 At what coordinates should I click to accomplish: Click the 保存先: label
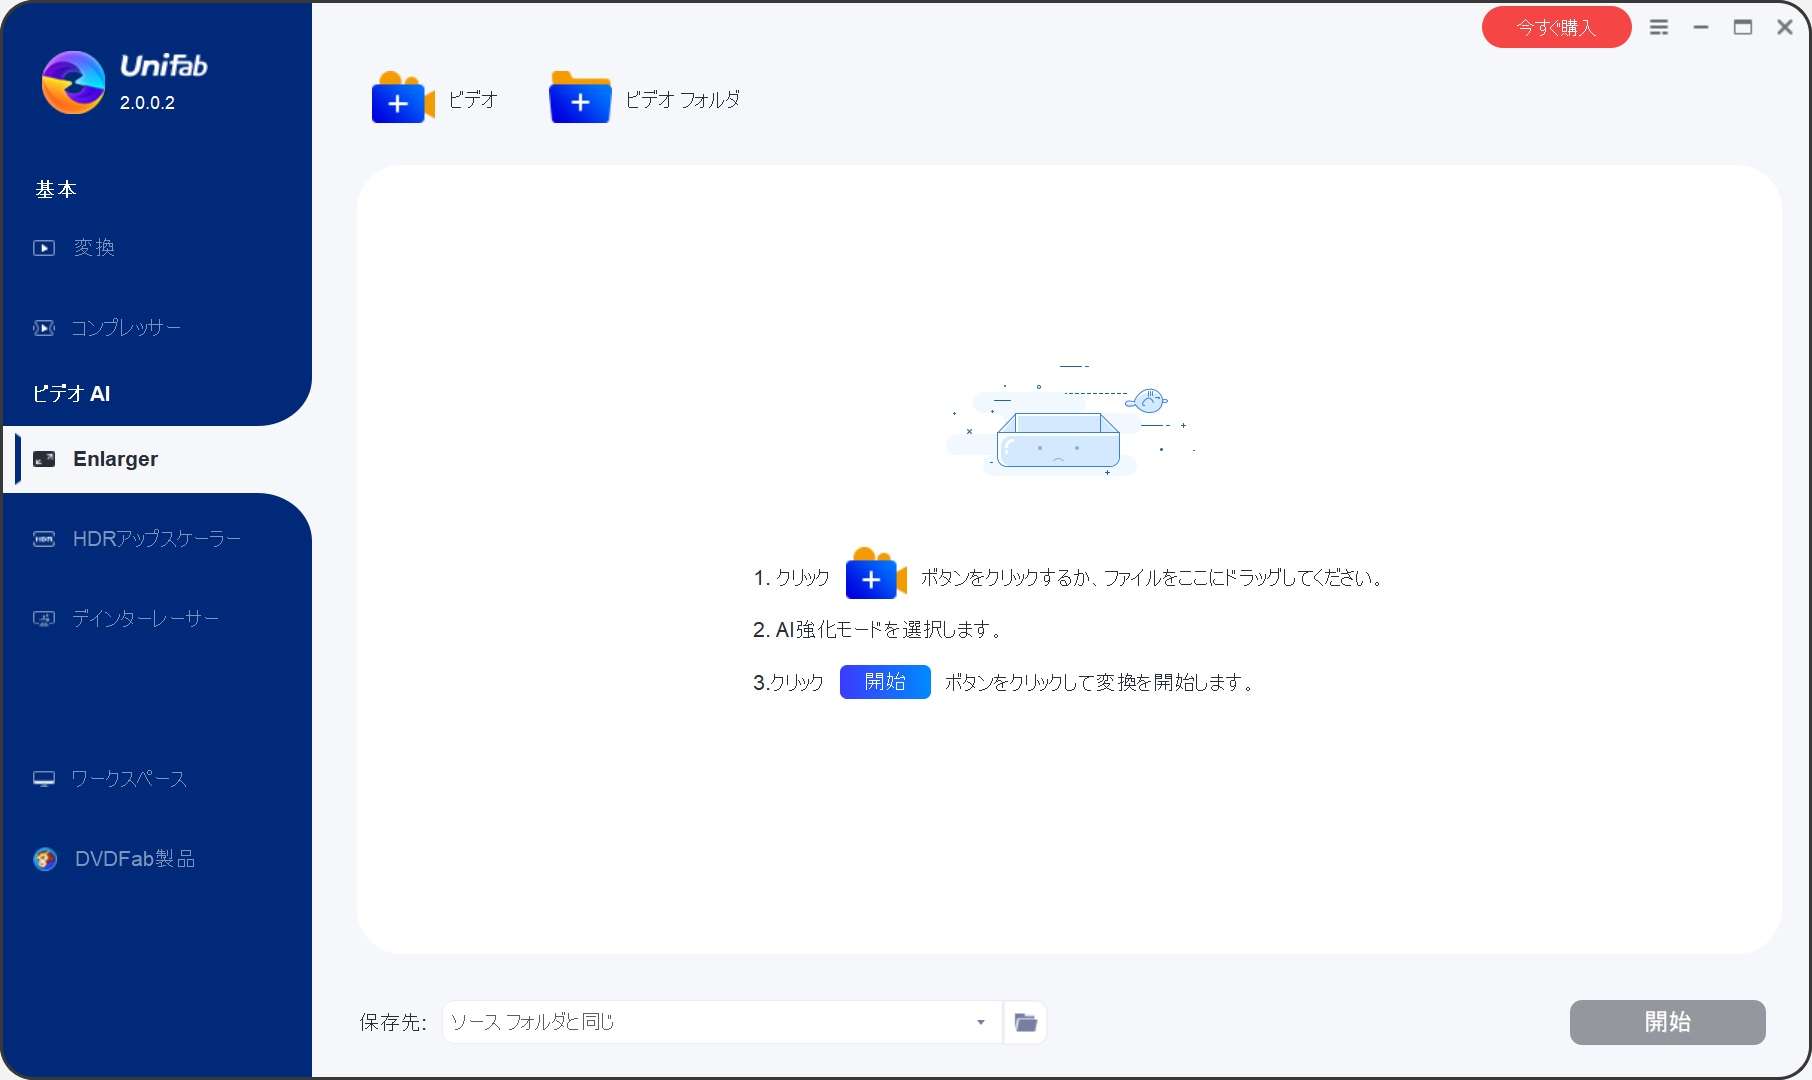point(393,1022)
